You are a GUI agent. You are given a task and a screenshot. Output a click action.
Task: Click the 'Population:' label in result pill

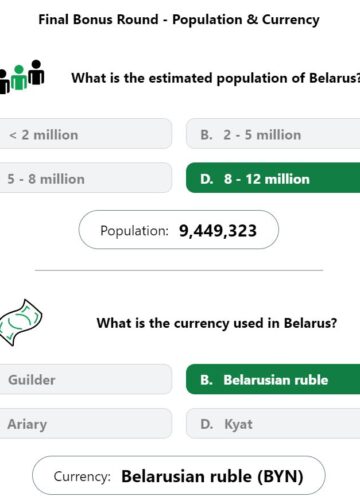point(134,231)
